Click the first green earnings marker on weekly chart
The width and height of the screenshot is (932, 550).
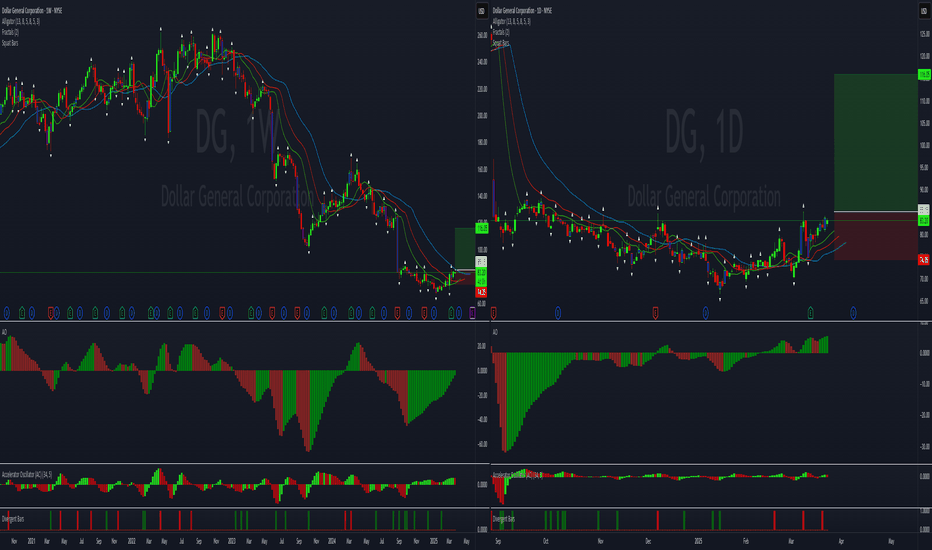[x=22, y=312]
